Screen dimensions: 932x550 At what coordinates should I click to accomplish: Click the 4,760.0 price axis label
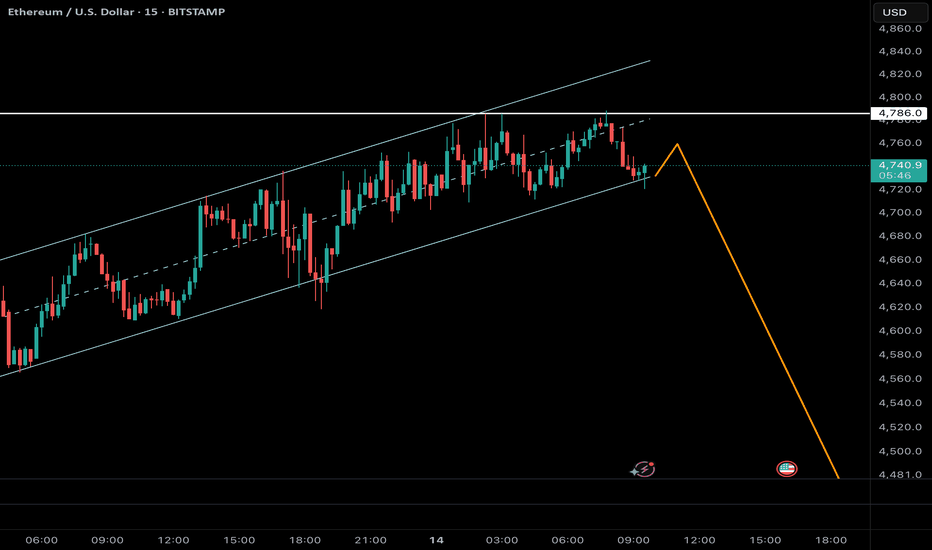pos(900,143)
